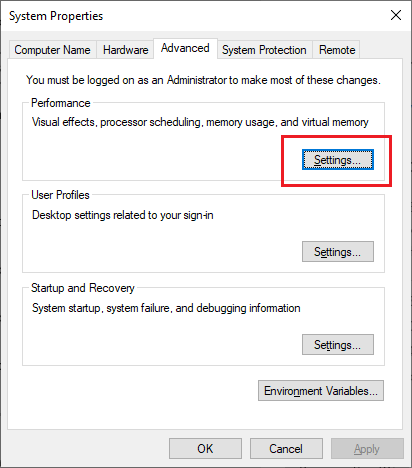Click the grayed-out Apply button
Viewport: 412px width, 468px height.
pos(367,449)
